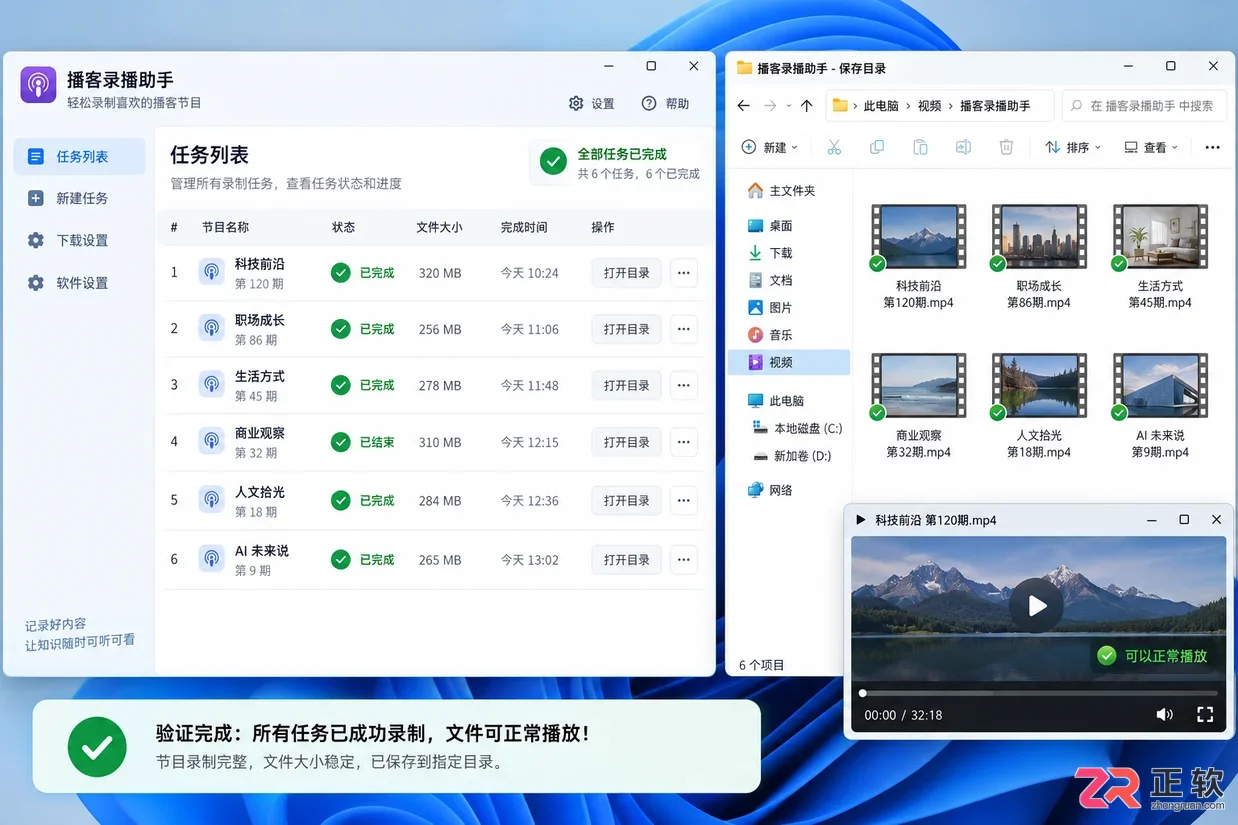This screenshot has width=1238, height=825.
Task: Click the podcast icon for 生活方式 row
Action: click(211, 384)
